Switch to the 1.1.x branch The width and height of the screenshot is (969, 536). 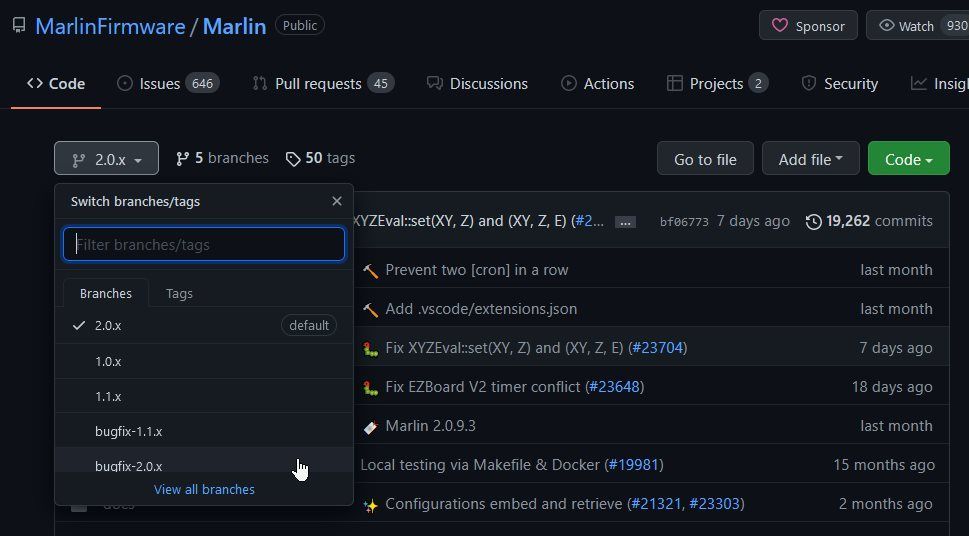click(x=204, y=396)
